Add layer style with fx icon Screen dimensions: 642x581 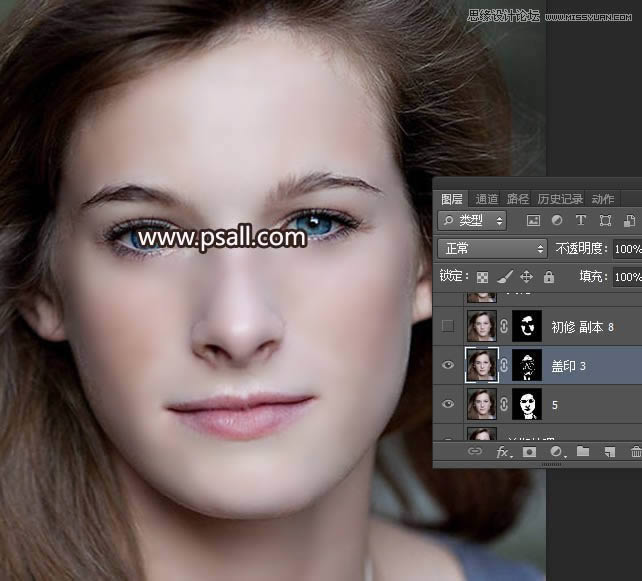[503, 452]
